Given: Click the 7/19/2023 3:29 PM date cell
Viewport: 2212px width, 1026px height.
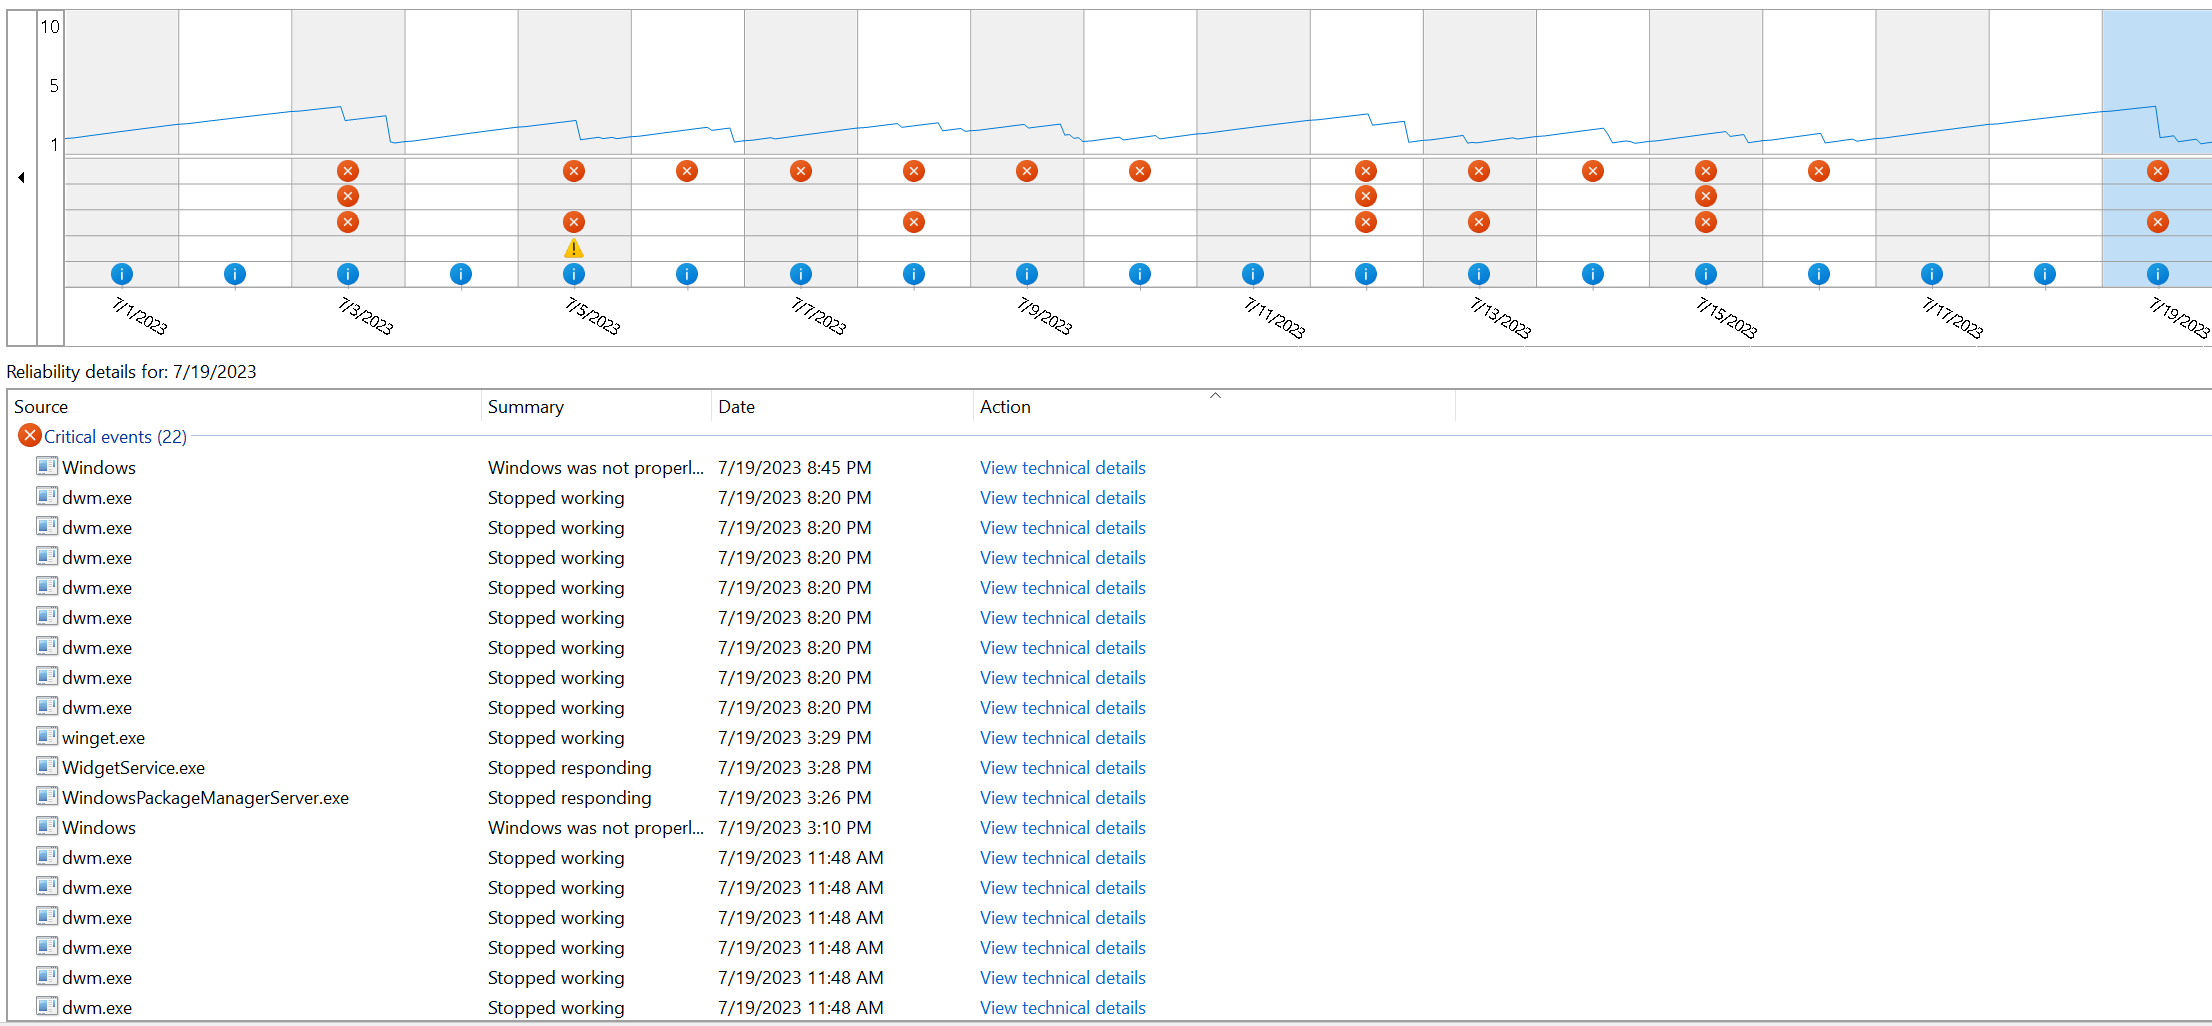Looking at the screenshot, I should coord(794,738).
